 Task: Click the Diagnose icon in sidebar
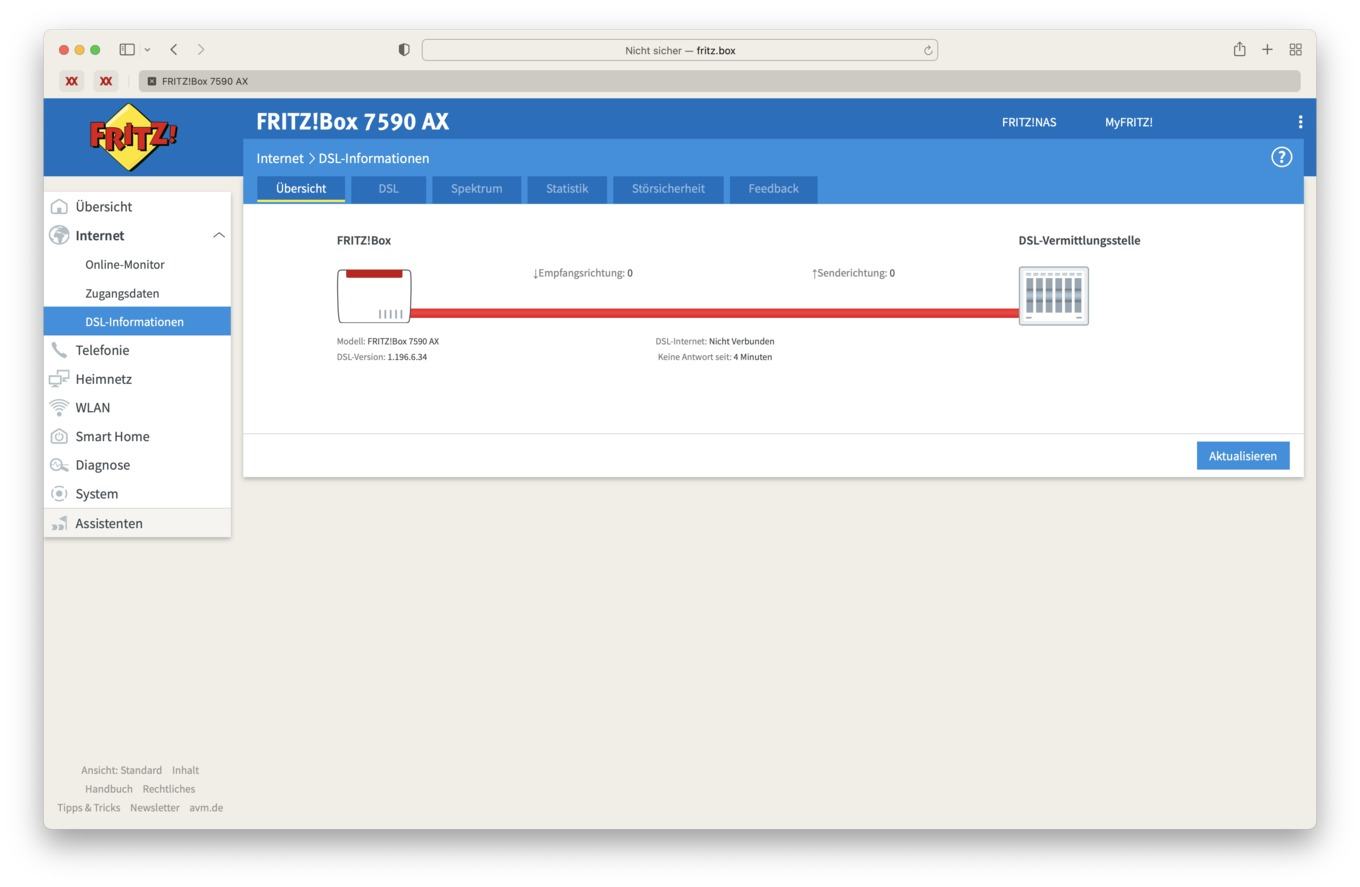pyautogui.click(x=59, y=465)
